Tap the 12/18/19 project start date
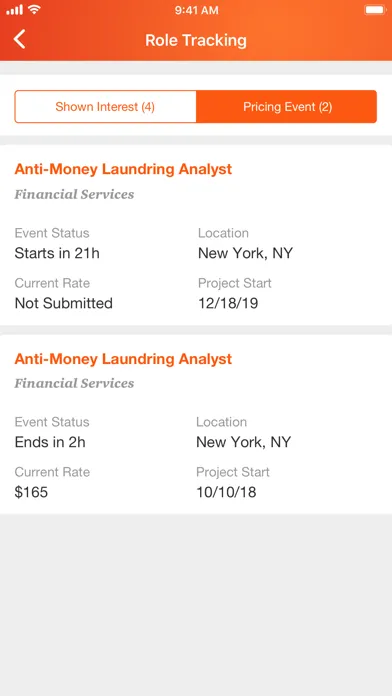The height and width of the screenshot is (696, 392). tap(228, 303)
